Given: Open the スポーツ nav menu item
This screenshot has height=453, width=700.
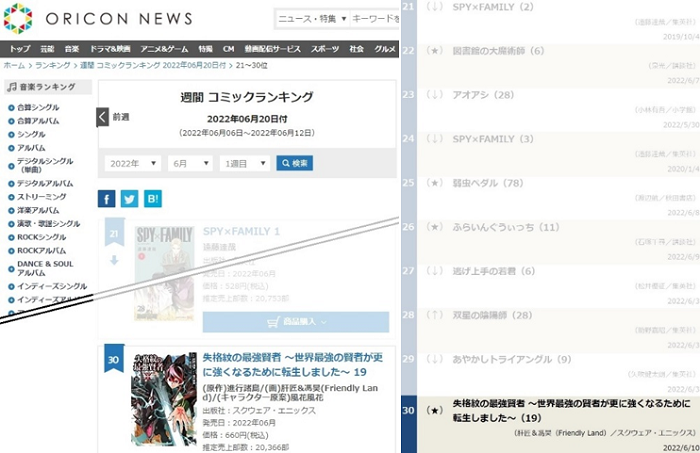Looking at the screenshot, I should click(x=325, y=49).
